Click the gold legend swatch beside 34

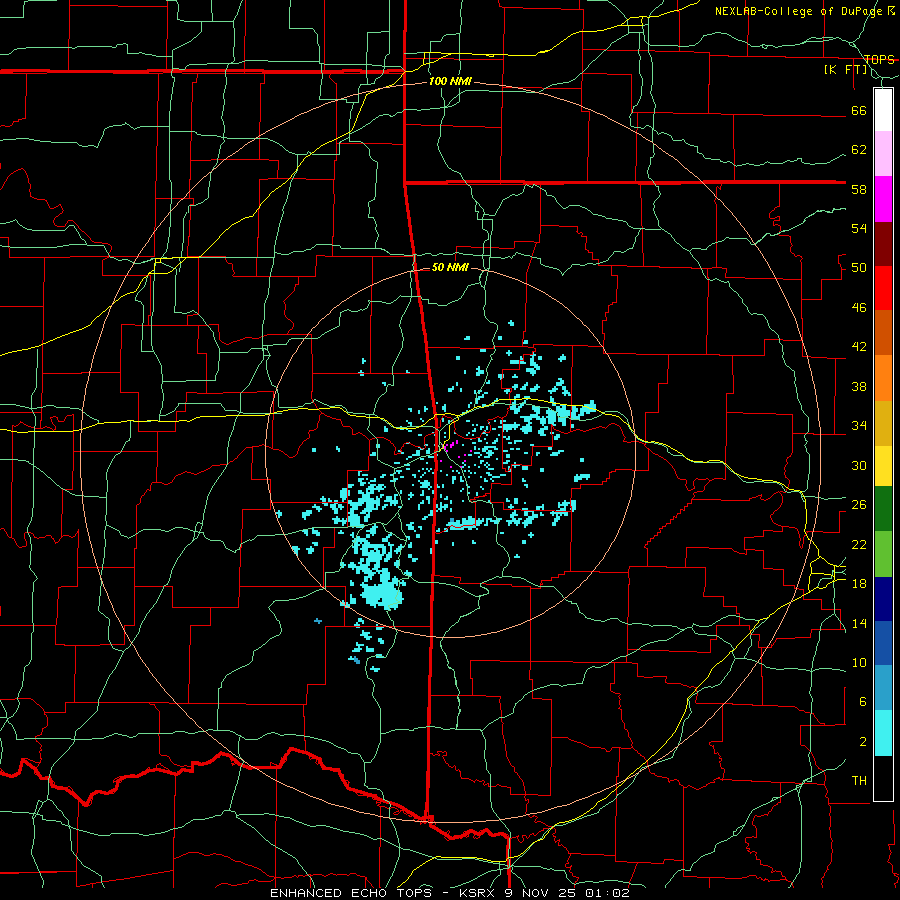pyautogui.click(x=883, y=423)
